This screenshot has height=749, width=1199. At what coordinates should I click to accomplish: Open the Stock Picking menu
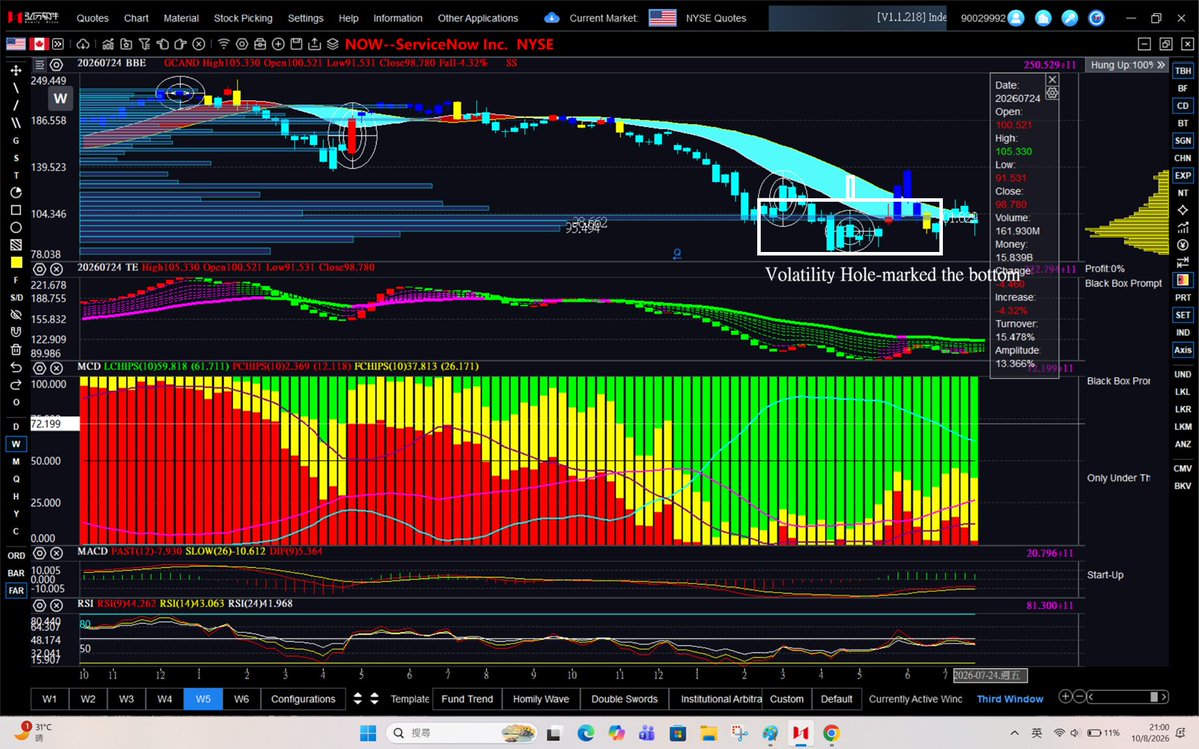pyautogui.click(x=242, y=18)
